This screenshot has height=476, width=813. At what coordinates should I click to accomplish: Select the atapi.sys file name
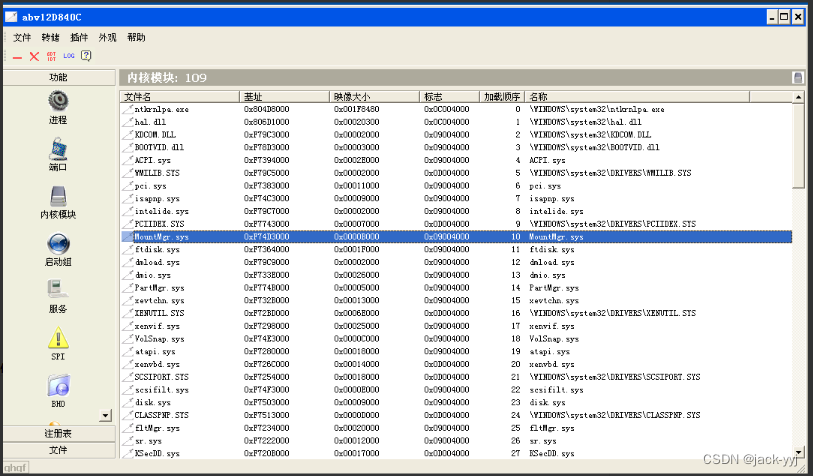coord(155,352)
